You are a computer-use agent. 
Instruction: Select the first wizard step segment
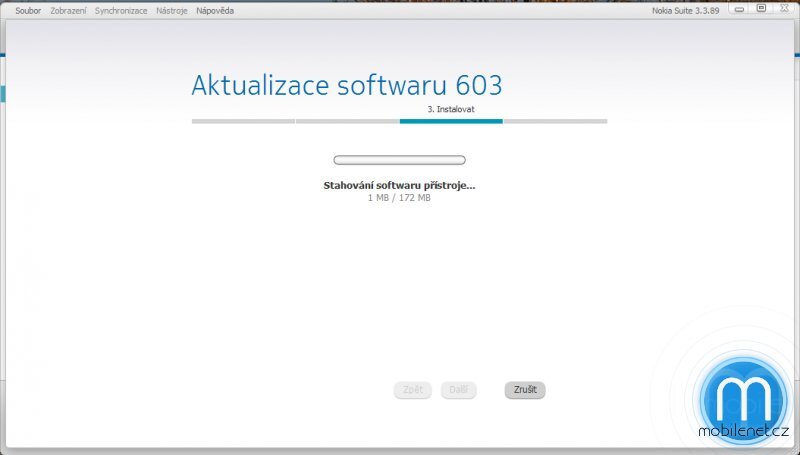coord(243,121)
